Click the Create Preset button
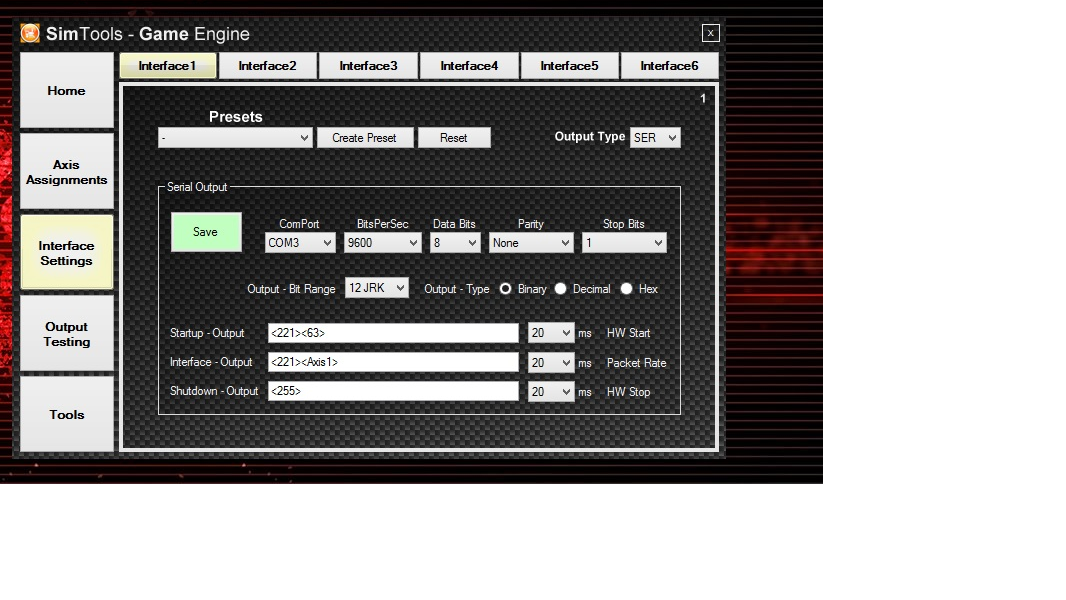The image size is (1066, 600). pos(365,138)
